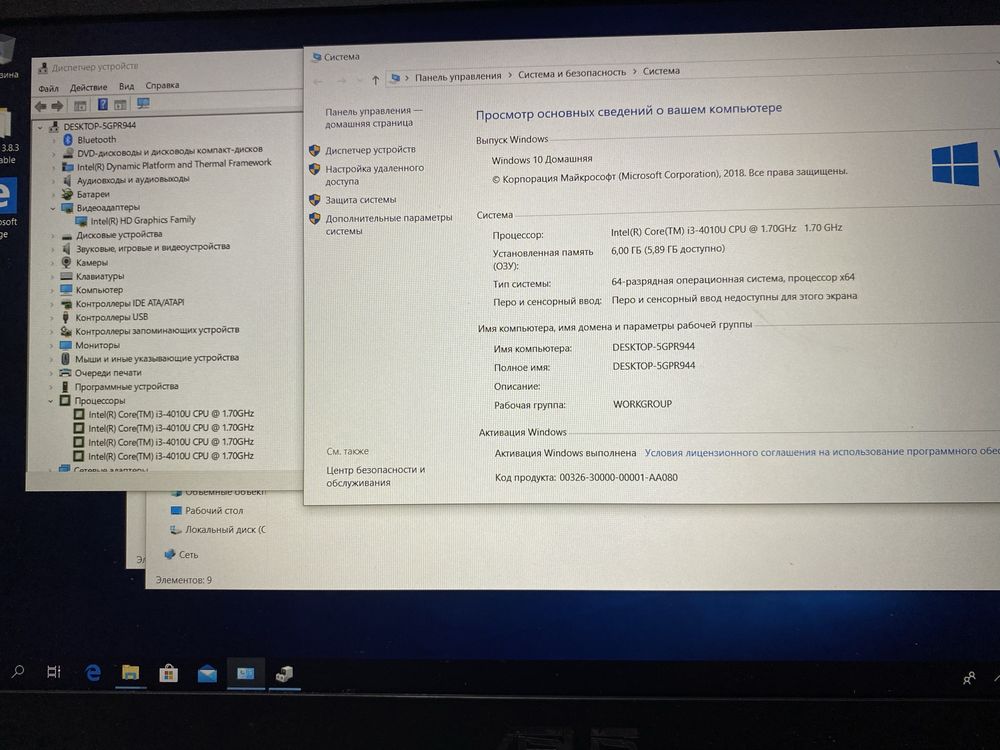
Task: Open Microsoft Store from the taskbar
Action: [x=168, y=673]
